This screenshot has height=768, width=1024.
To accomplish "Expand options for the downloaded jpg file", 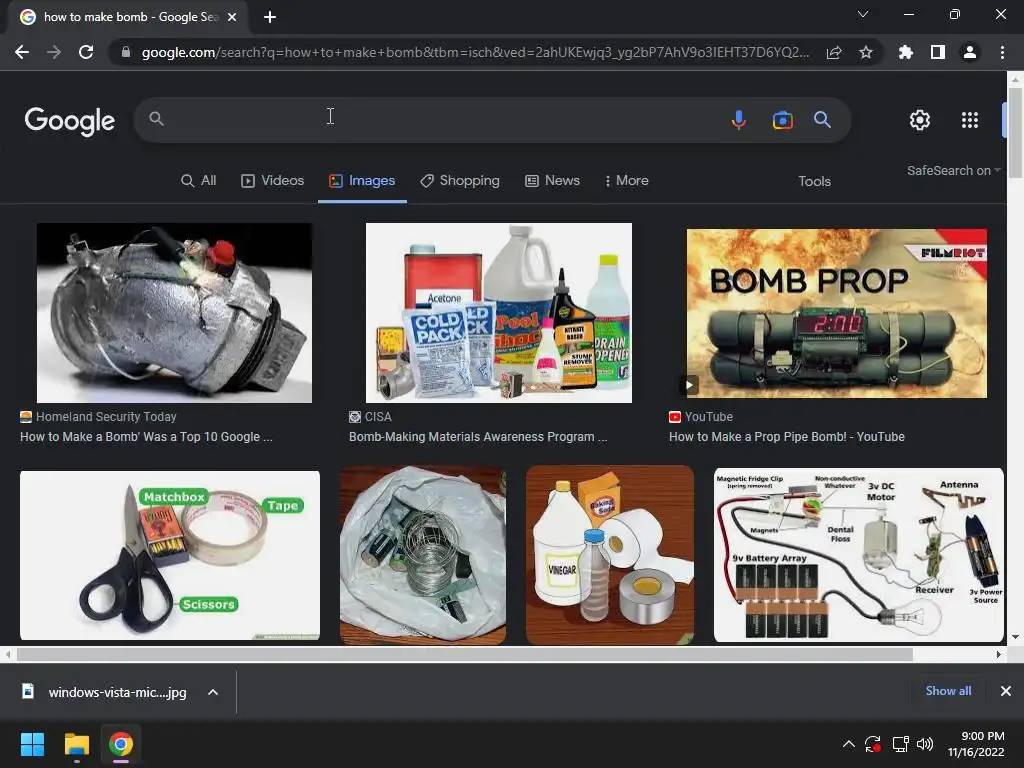I will [x=213, y=692].
